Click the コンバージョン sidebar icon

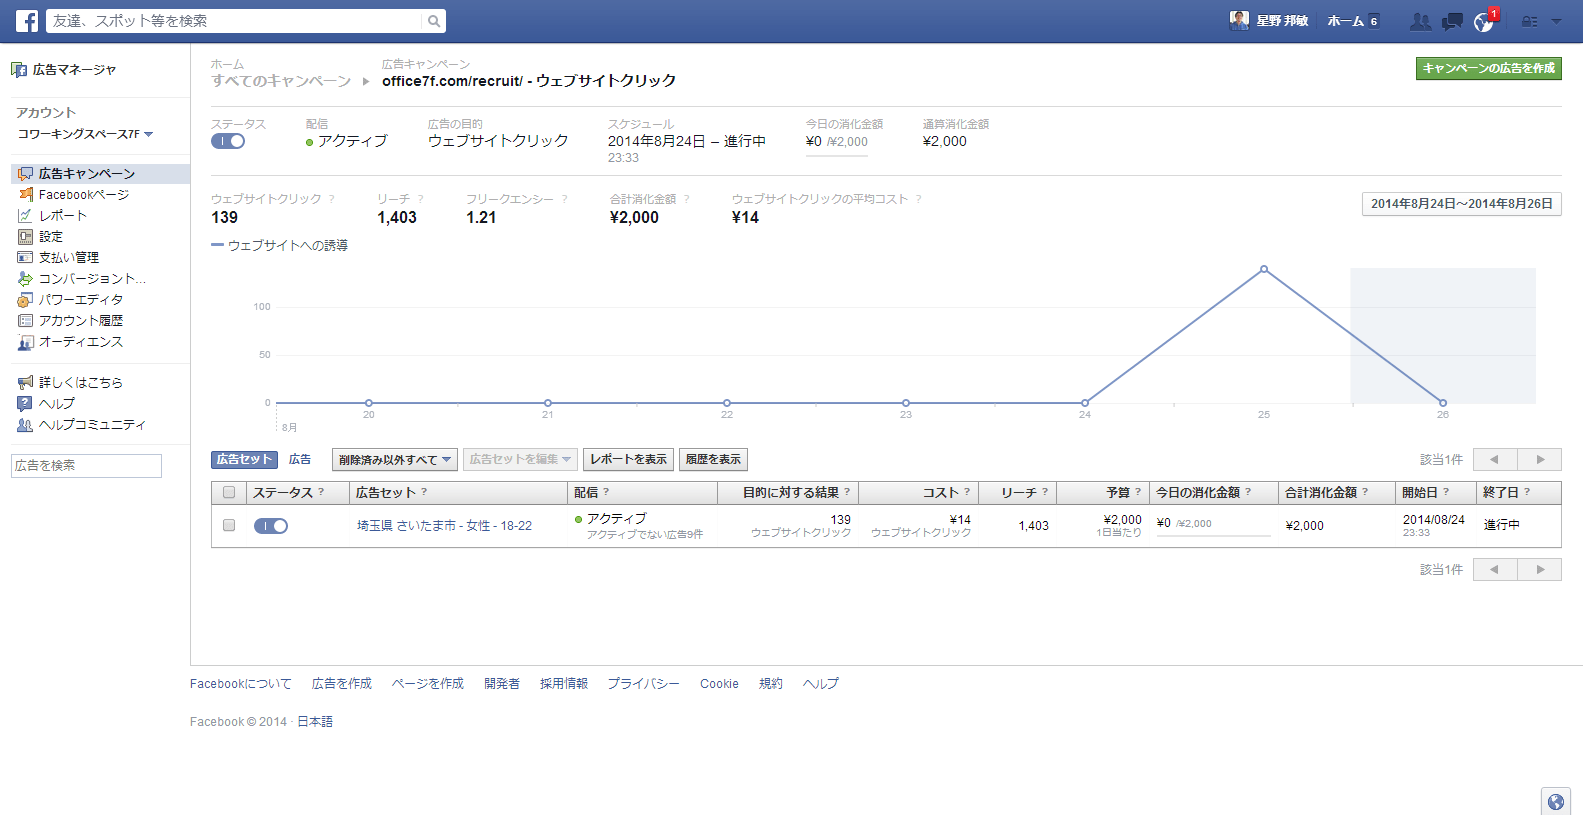point(25,279)
